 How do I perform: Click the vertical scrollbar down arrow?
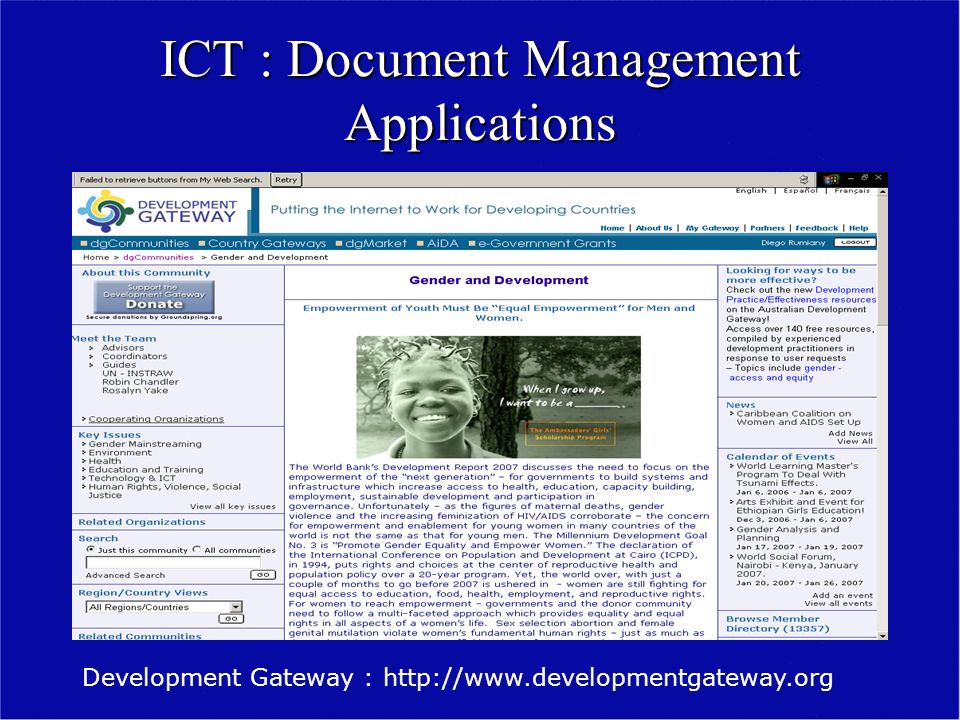(882, 636)
